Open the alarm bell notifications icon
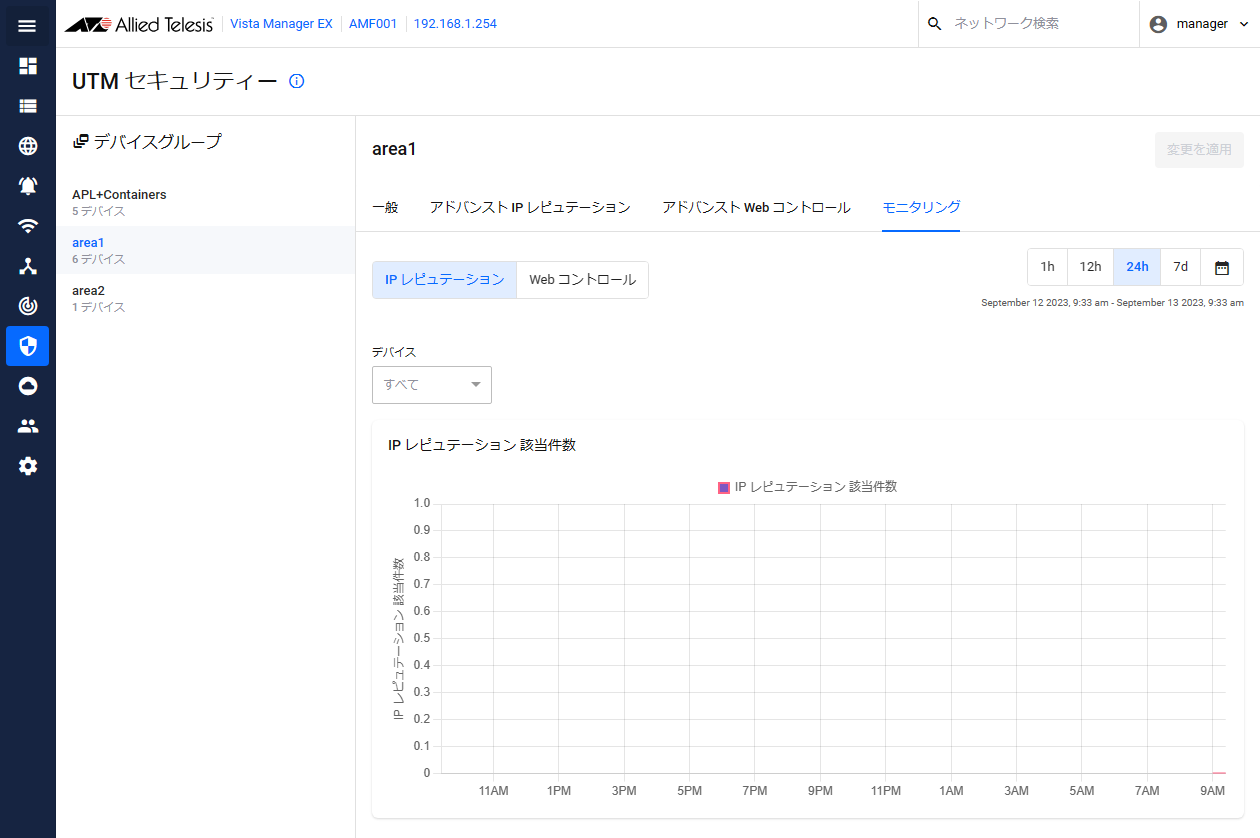The height and width of the screenshot is (838, 1260). pyautogui.click(x=28, y=186)
